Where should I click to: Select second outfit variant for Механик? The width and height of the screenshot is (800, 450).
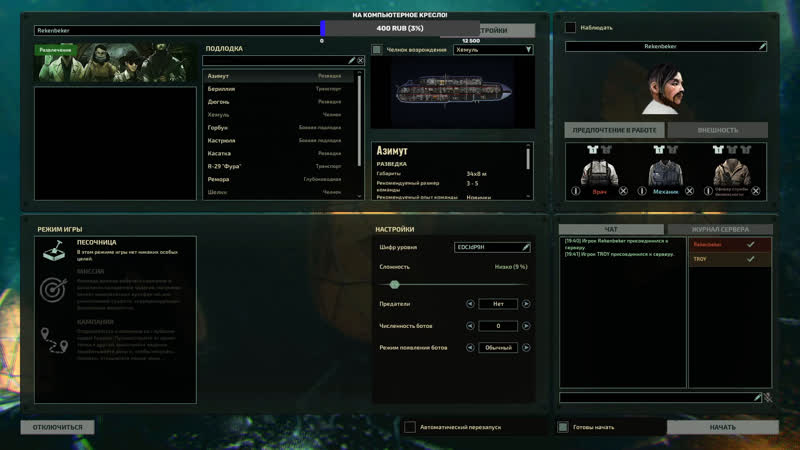672,149
